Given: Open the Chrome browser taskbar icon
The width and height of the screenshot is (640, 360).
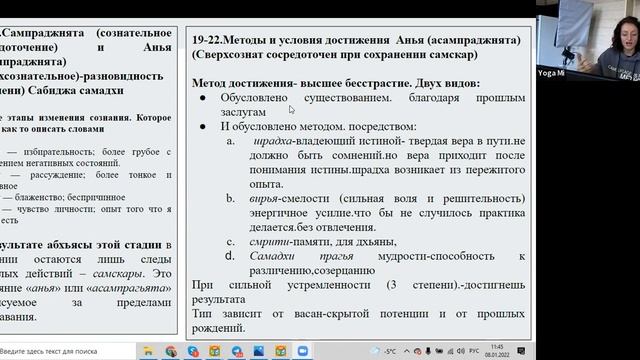Looking at the screenshot, I should [x=171, y=351].
